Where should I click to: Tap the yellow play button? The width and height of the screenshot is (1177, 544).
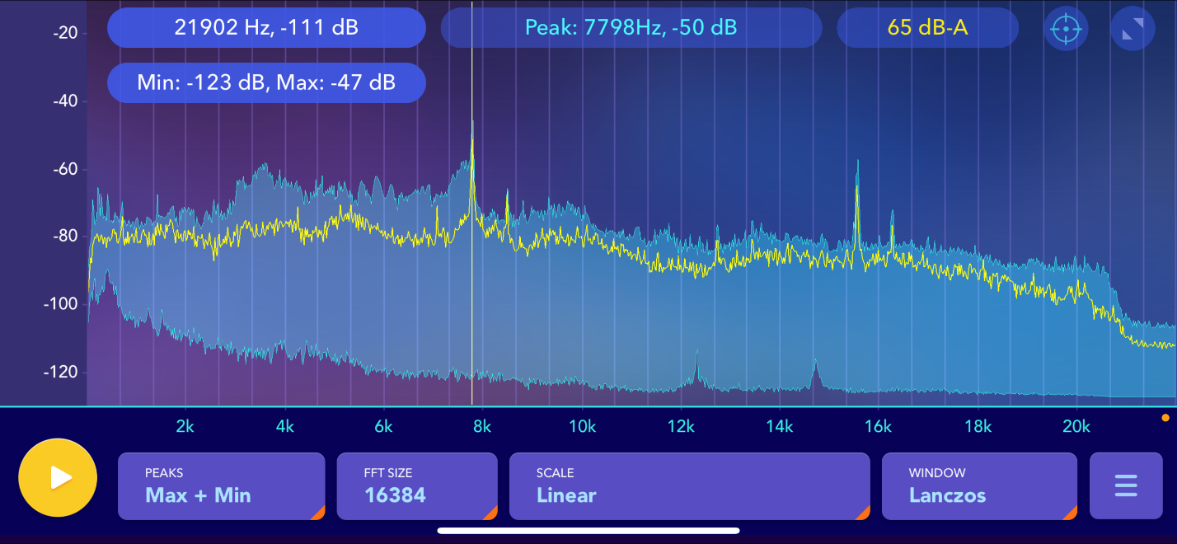58,478
